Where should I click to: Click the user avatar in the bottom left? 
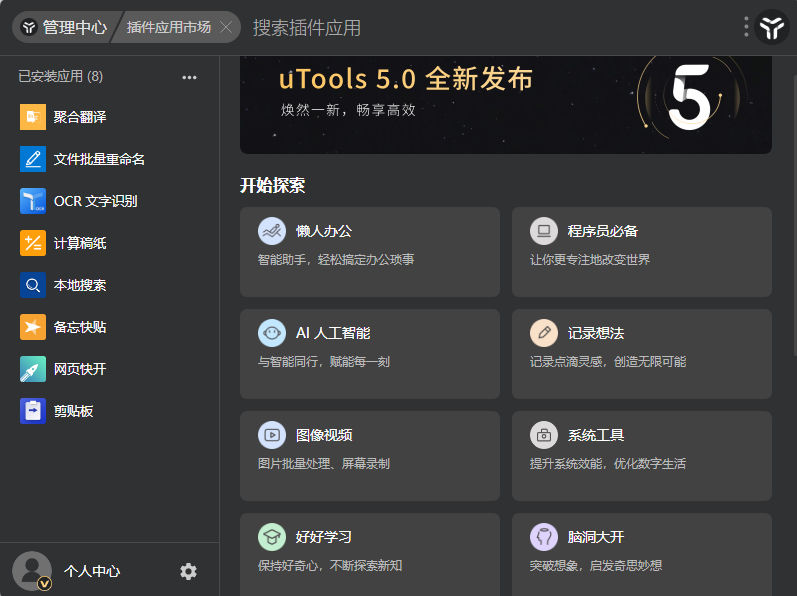32,571
